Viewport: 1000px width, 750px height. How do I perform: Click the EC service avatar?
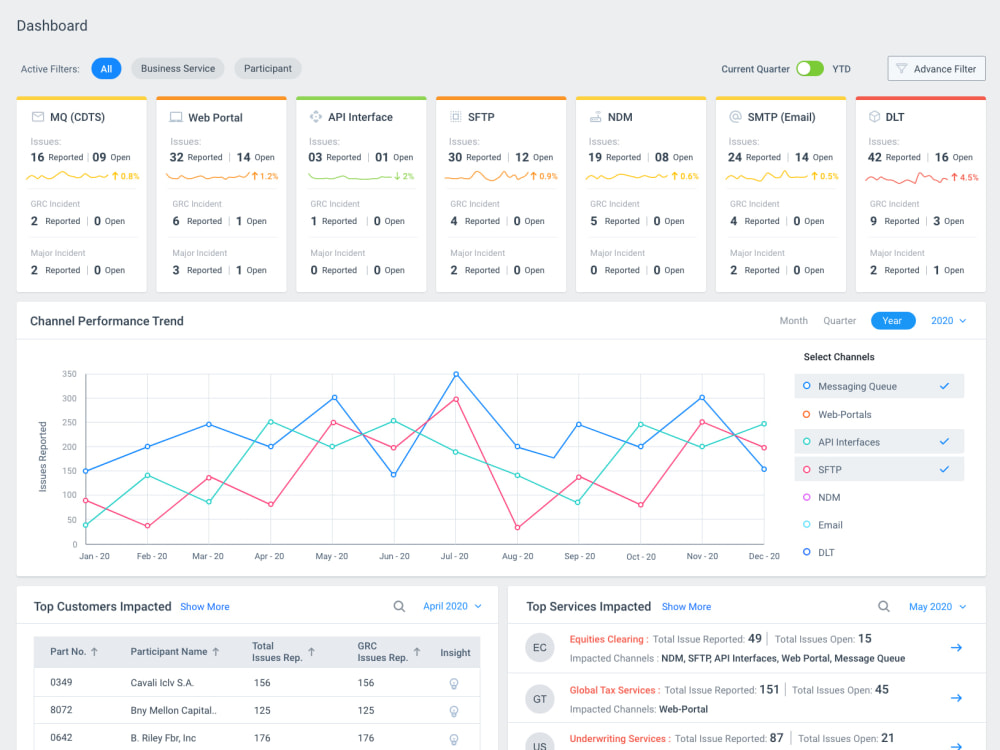pyautogui.click(x=540, y=647)
